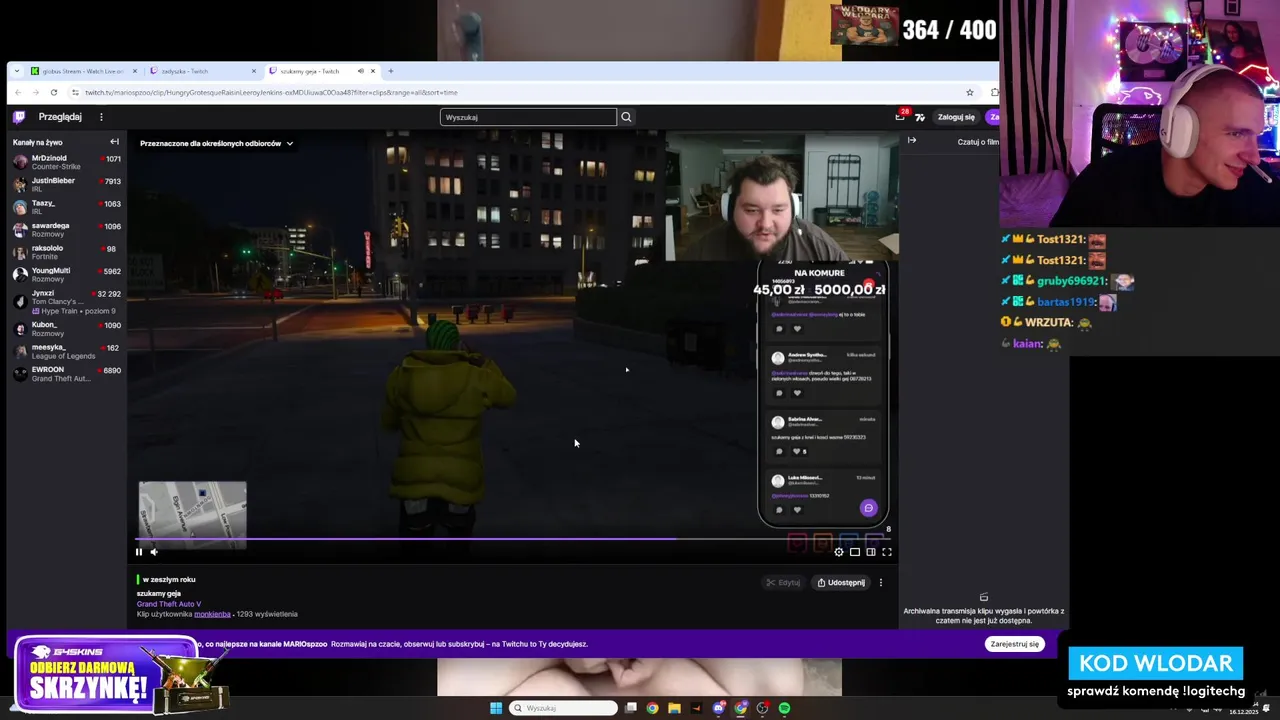Mute audio icon on active tab
The width and height of the screenshot is (1280, 720).
tap(361, 71)
